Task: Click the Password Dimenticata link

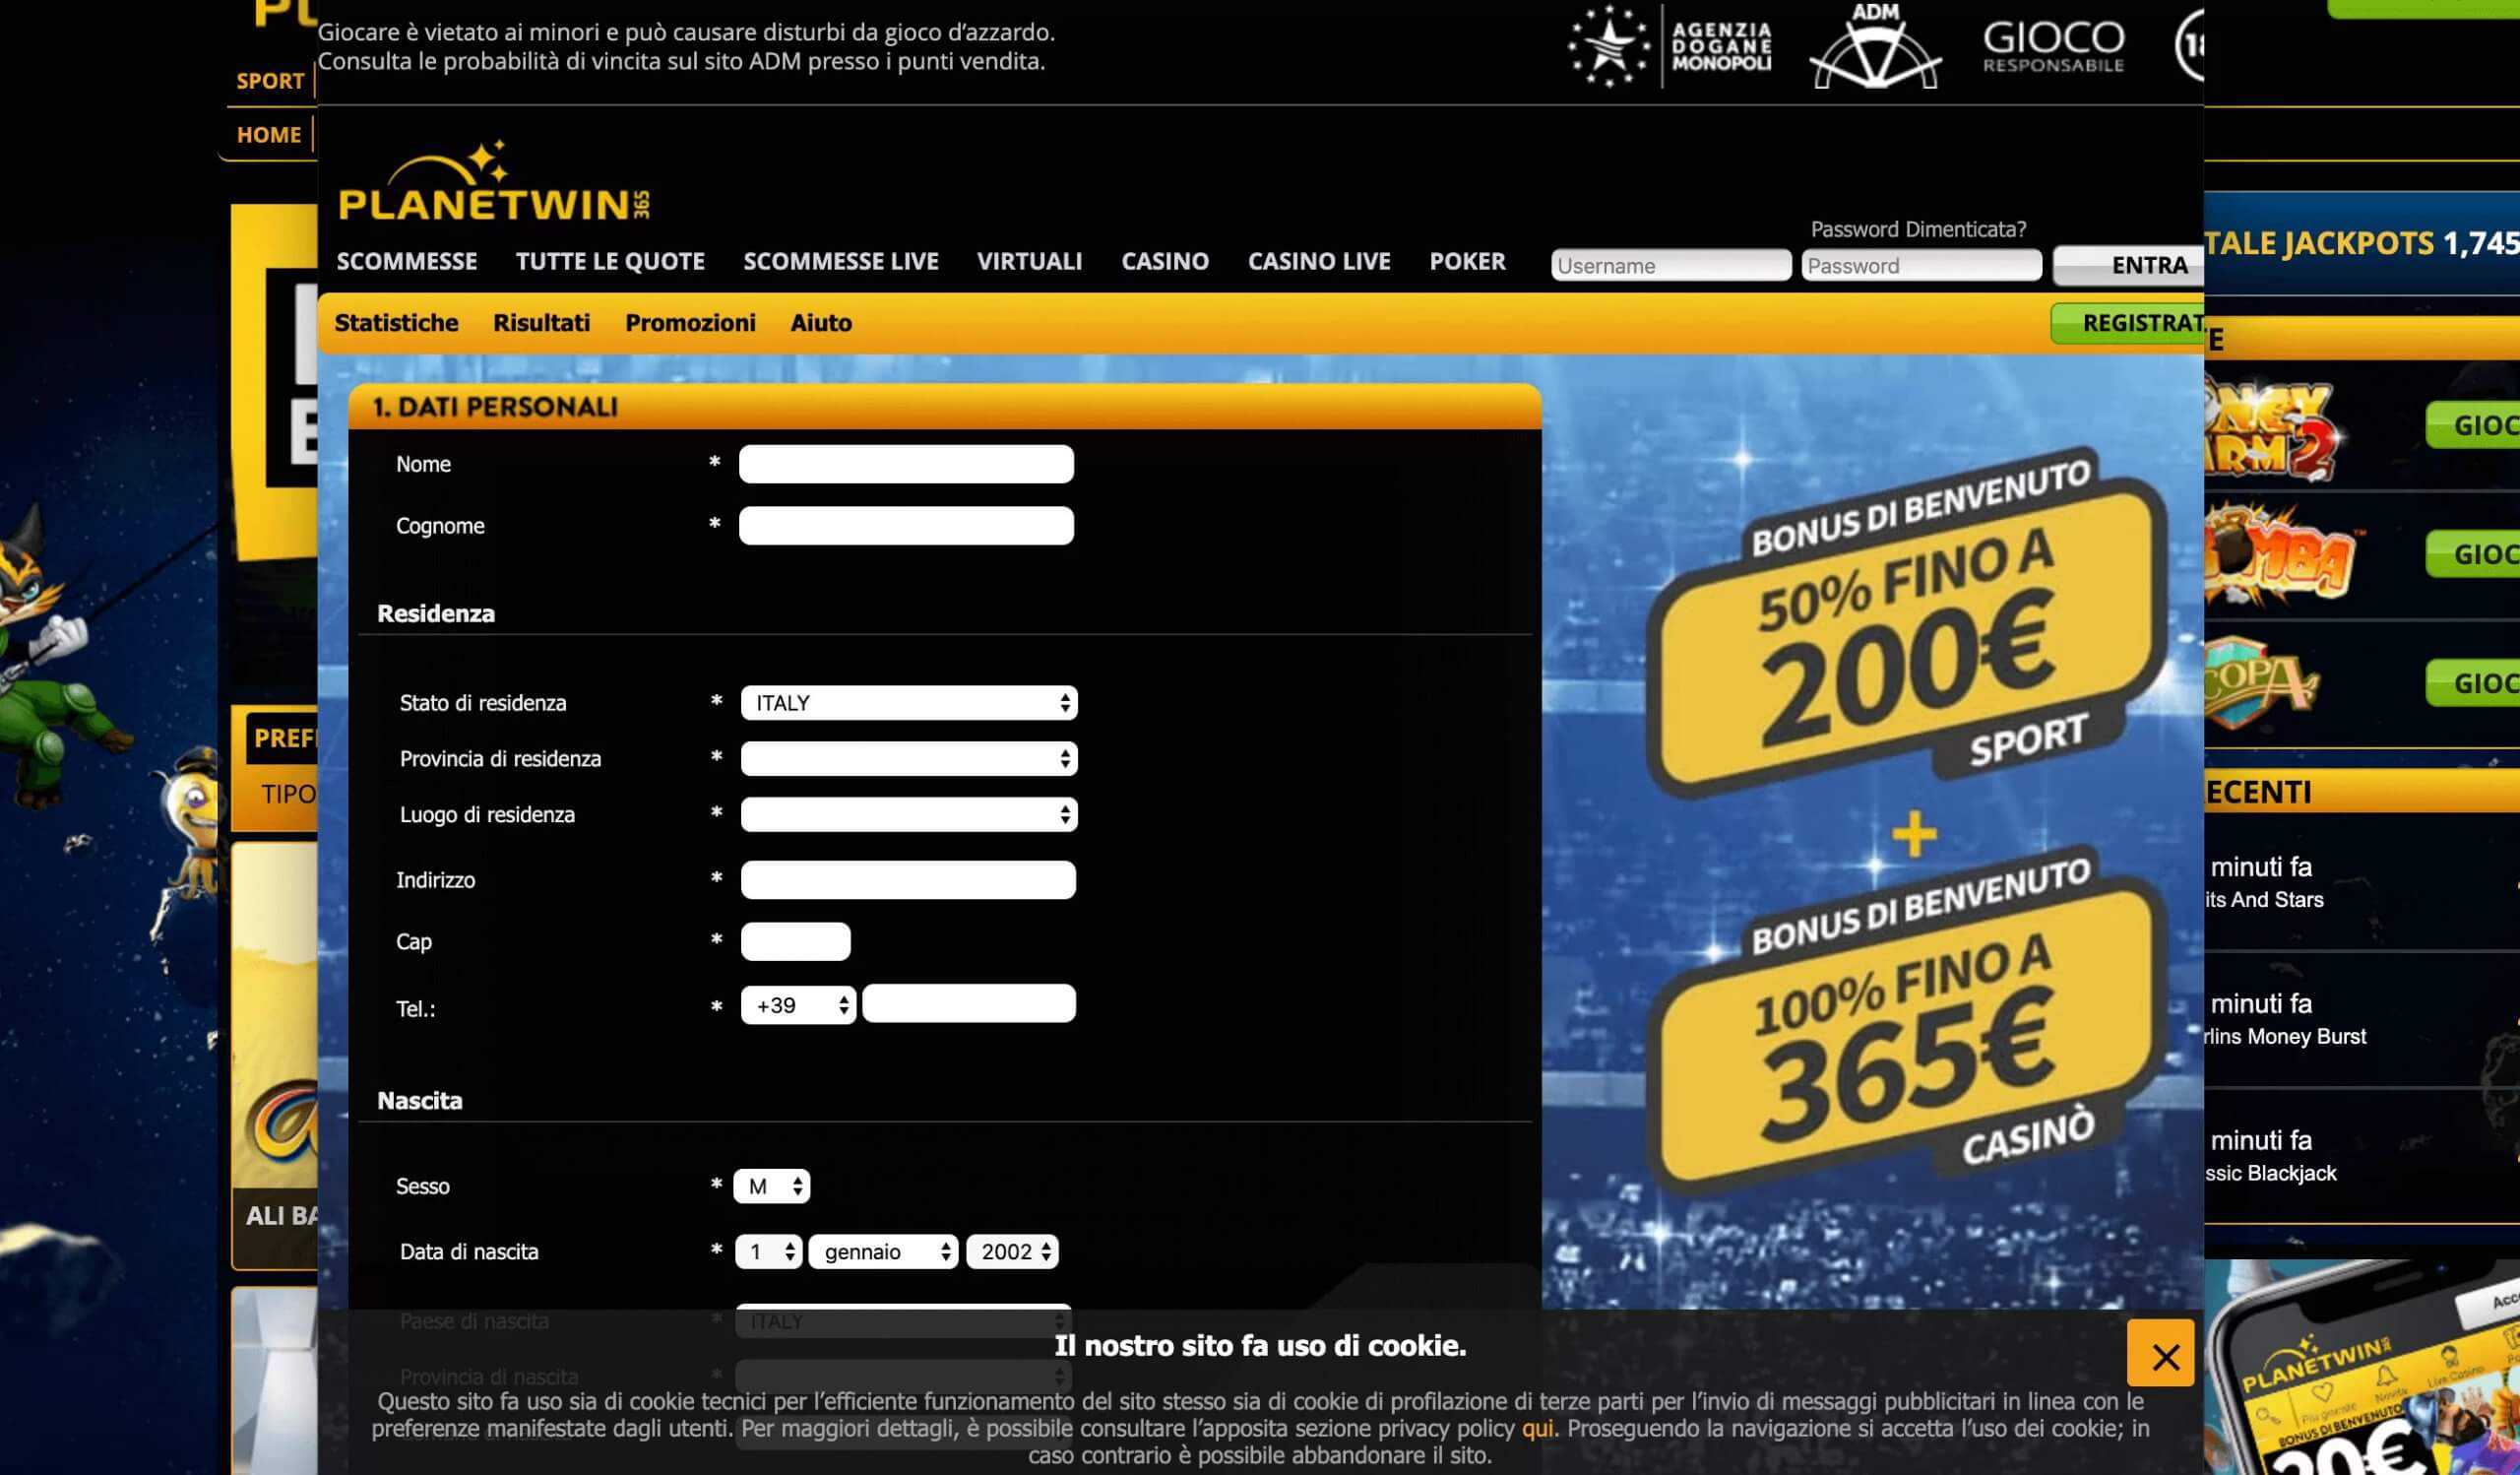Action: click(1918, 230)
